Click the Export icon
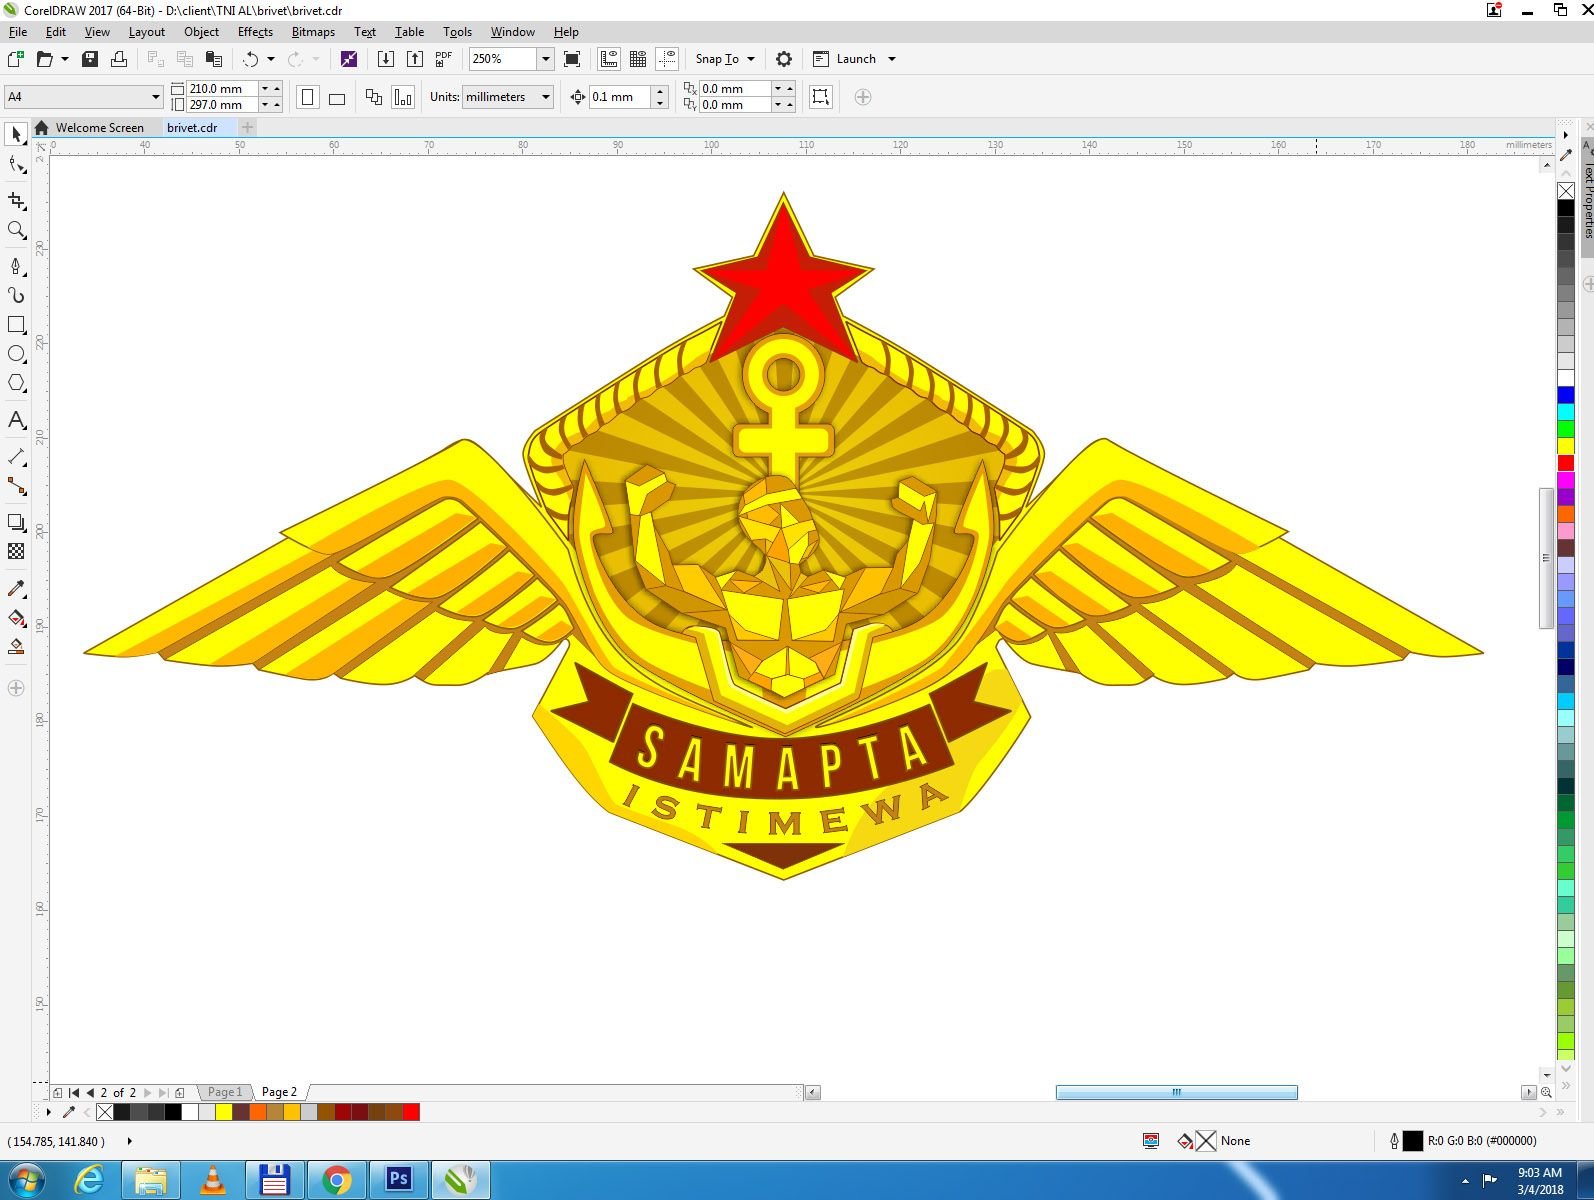1594x1200 pixels. (x=415, y=59)
